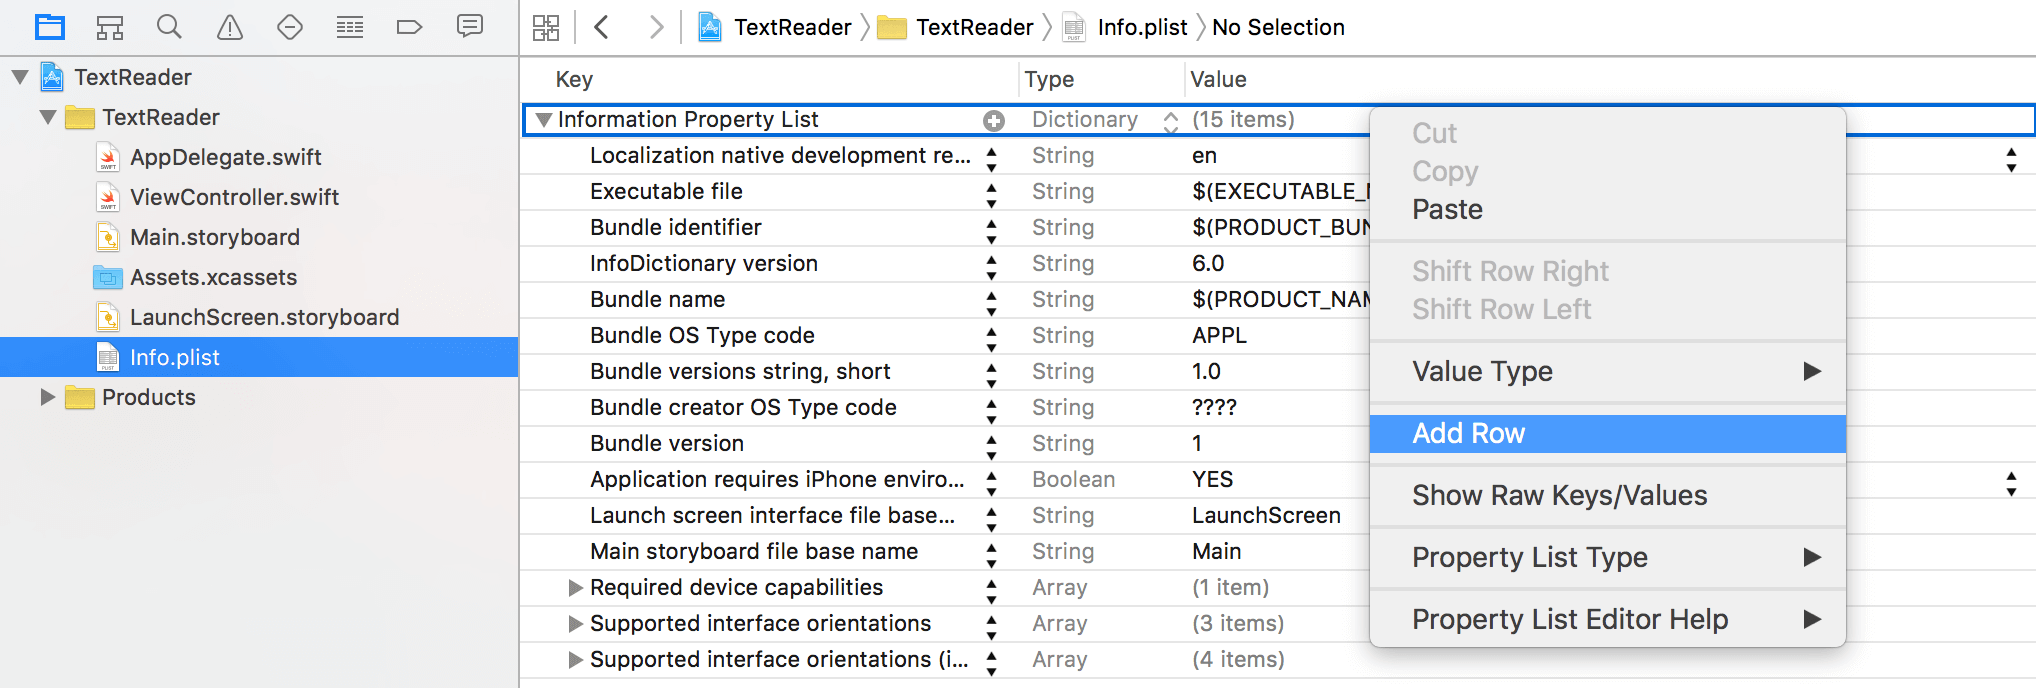2036x688 pixels.
Task: Click the related items grid icon
Action: 546,27
